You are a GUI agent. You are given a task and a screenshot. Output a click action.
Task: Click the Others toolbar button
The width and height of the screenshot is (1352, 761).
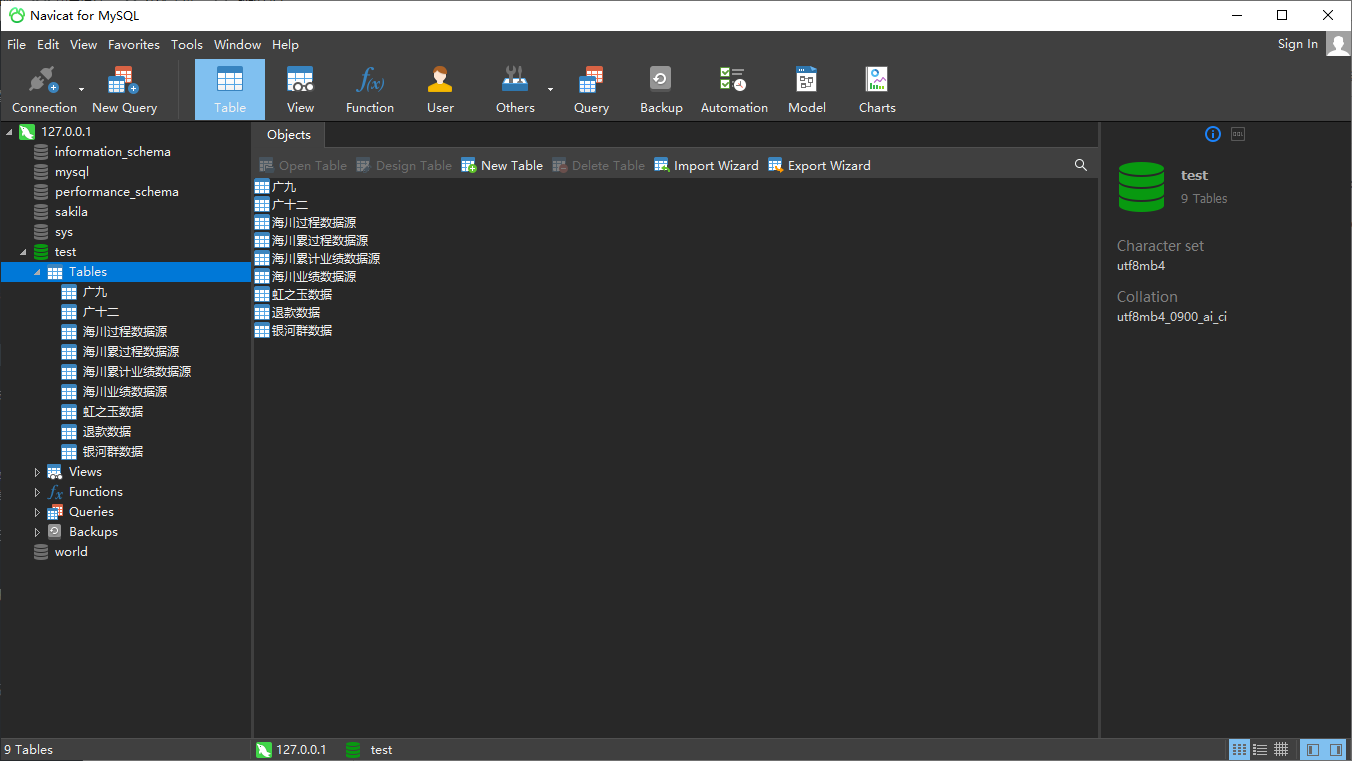point(515,90)
